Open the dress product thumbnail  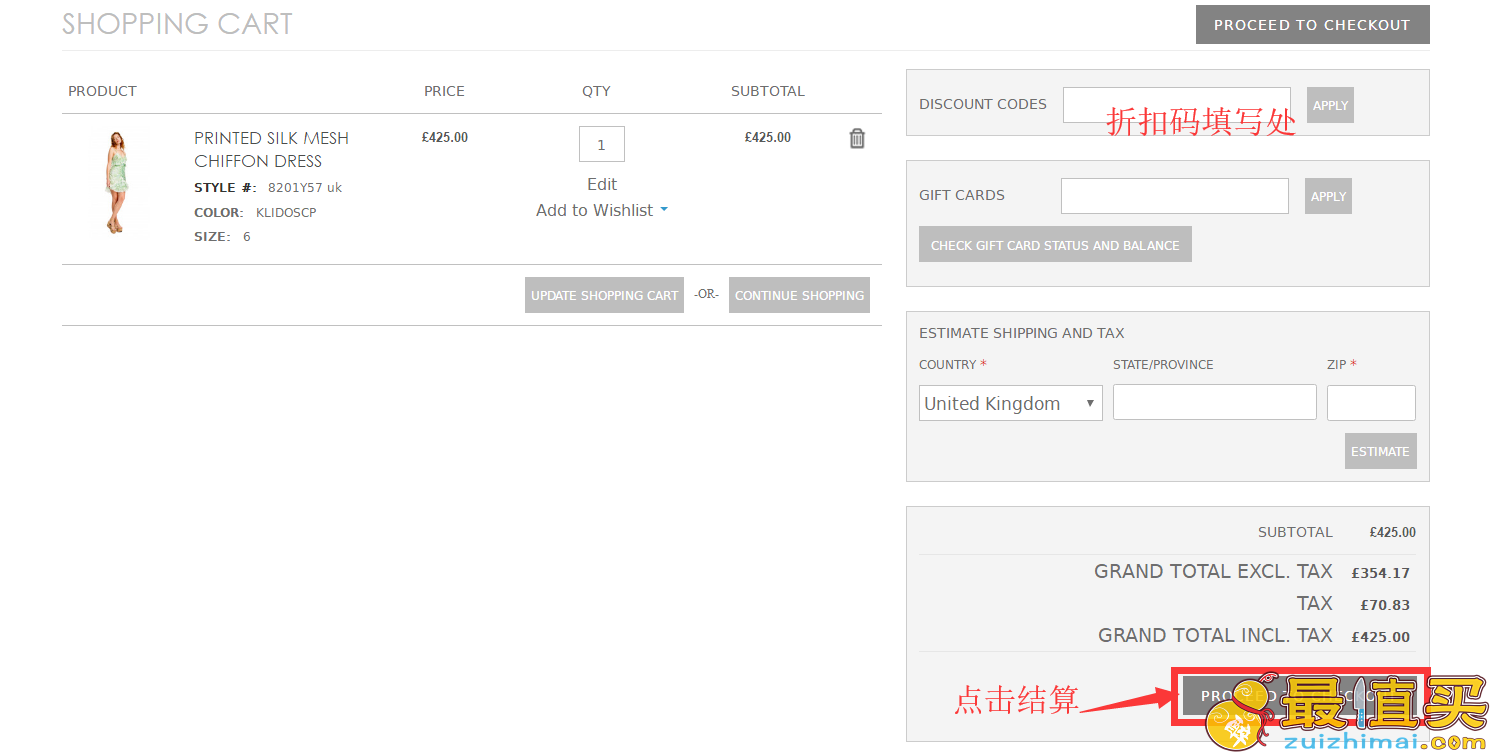coord(117,182)
